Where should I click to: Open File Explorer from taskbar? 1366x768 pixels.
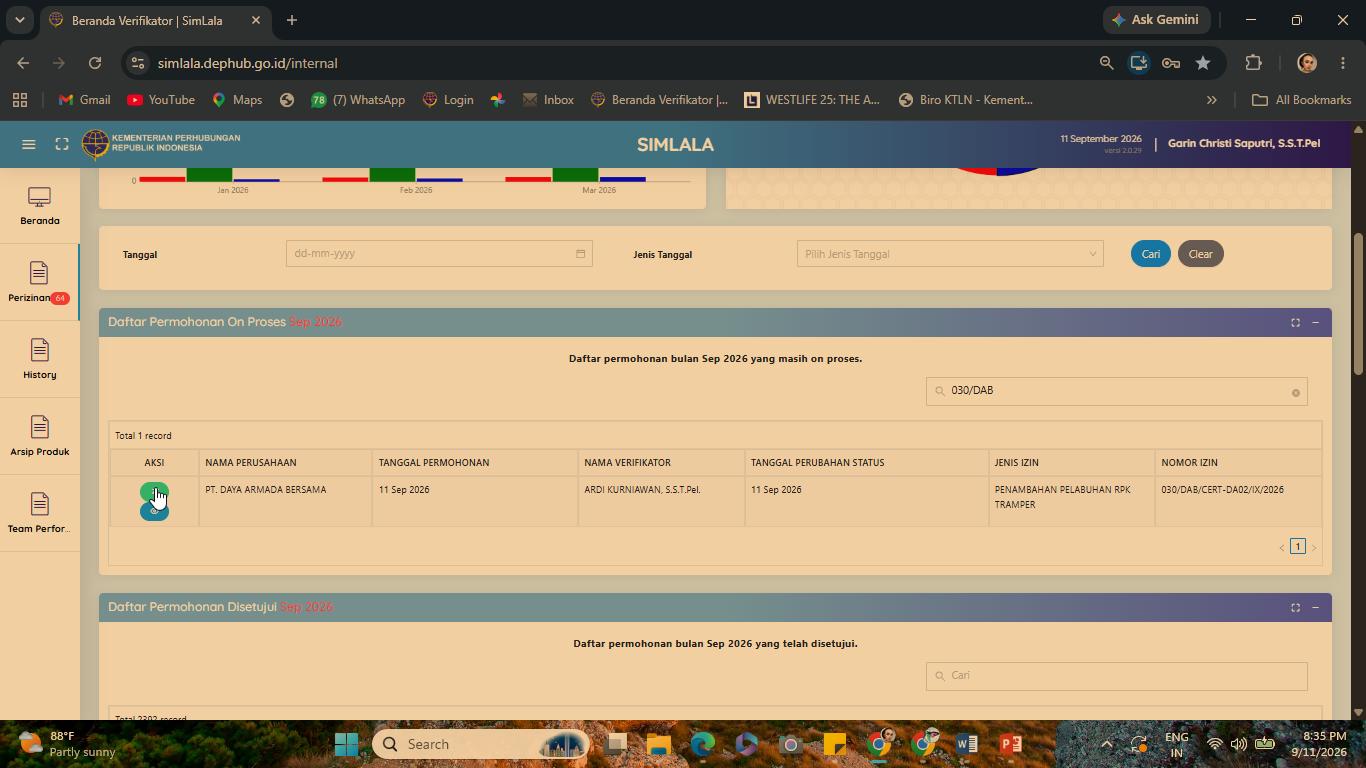(658, 744)
